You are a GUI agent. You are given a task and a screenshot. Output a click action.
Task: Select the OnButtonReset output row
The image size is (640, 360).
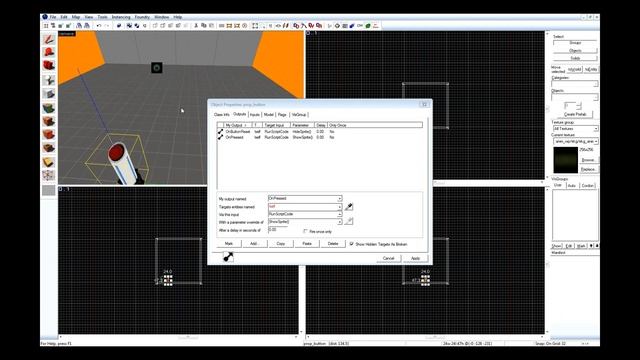320,132
